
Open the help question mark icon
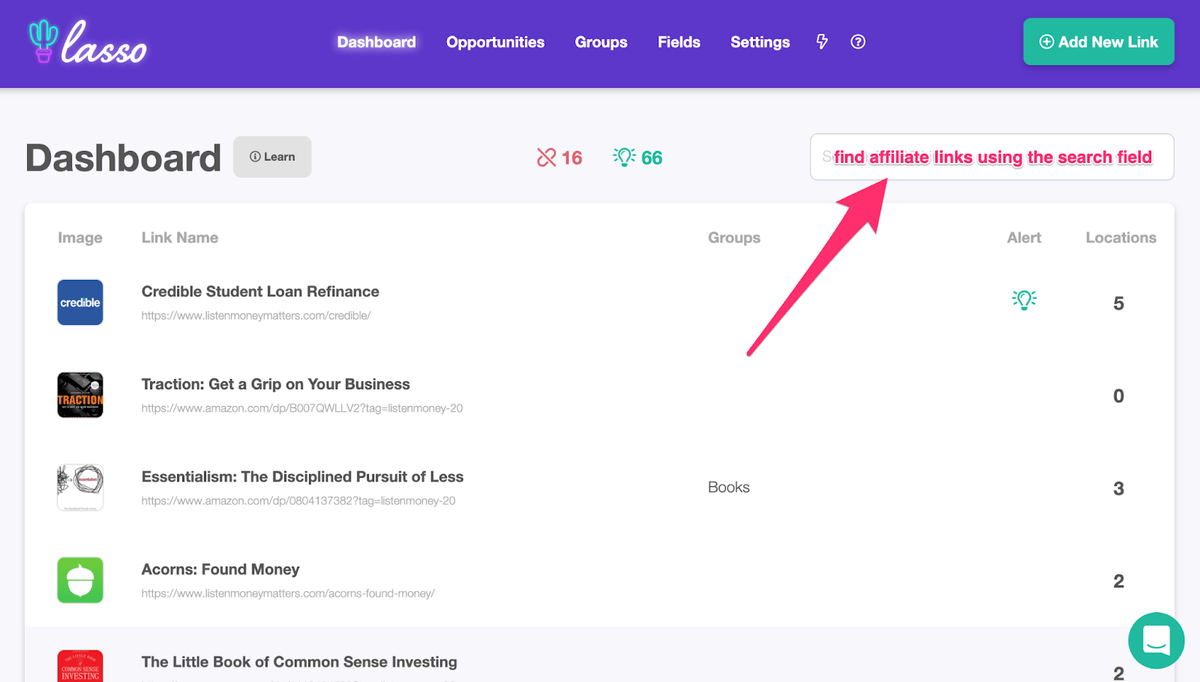pos(858,42)
